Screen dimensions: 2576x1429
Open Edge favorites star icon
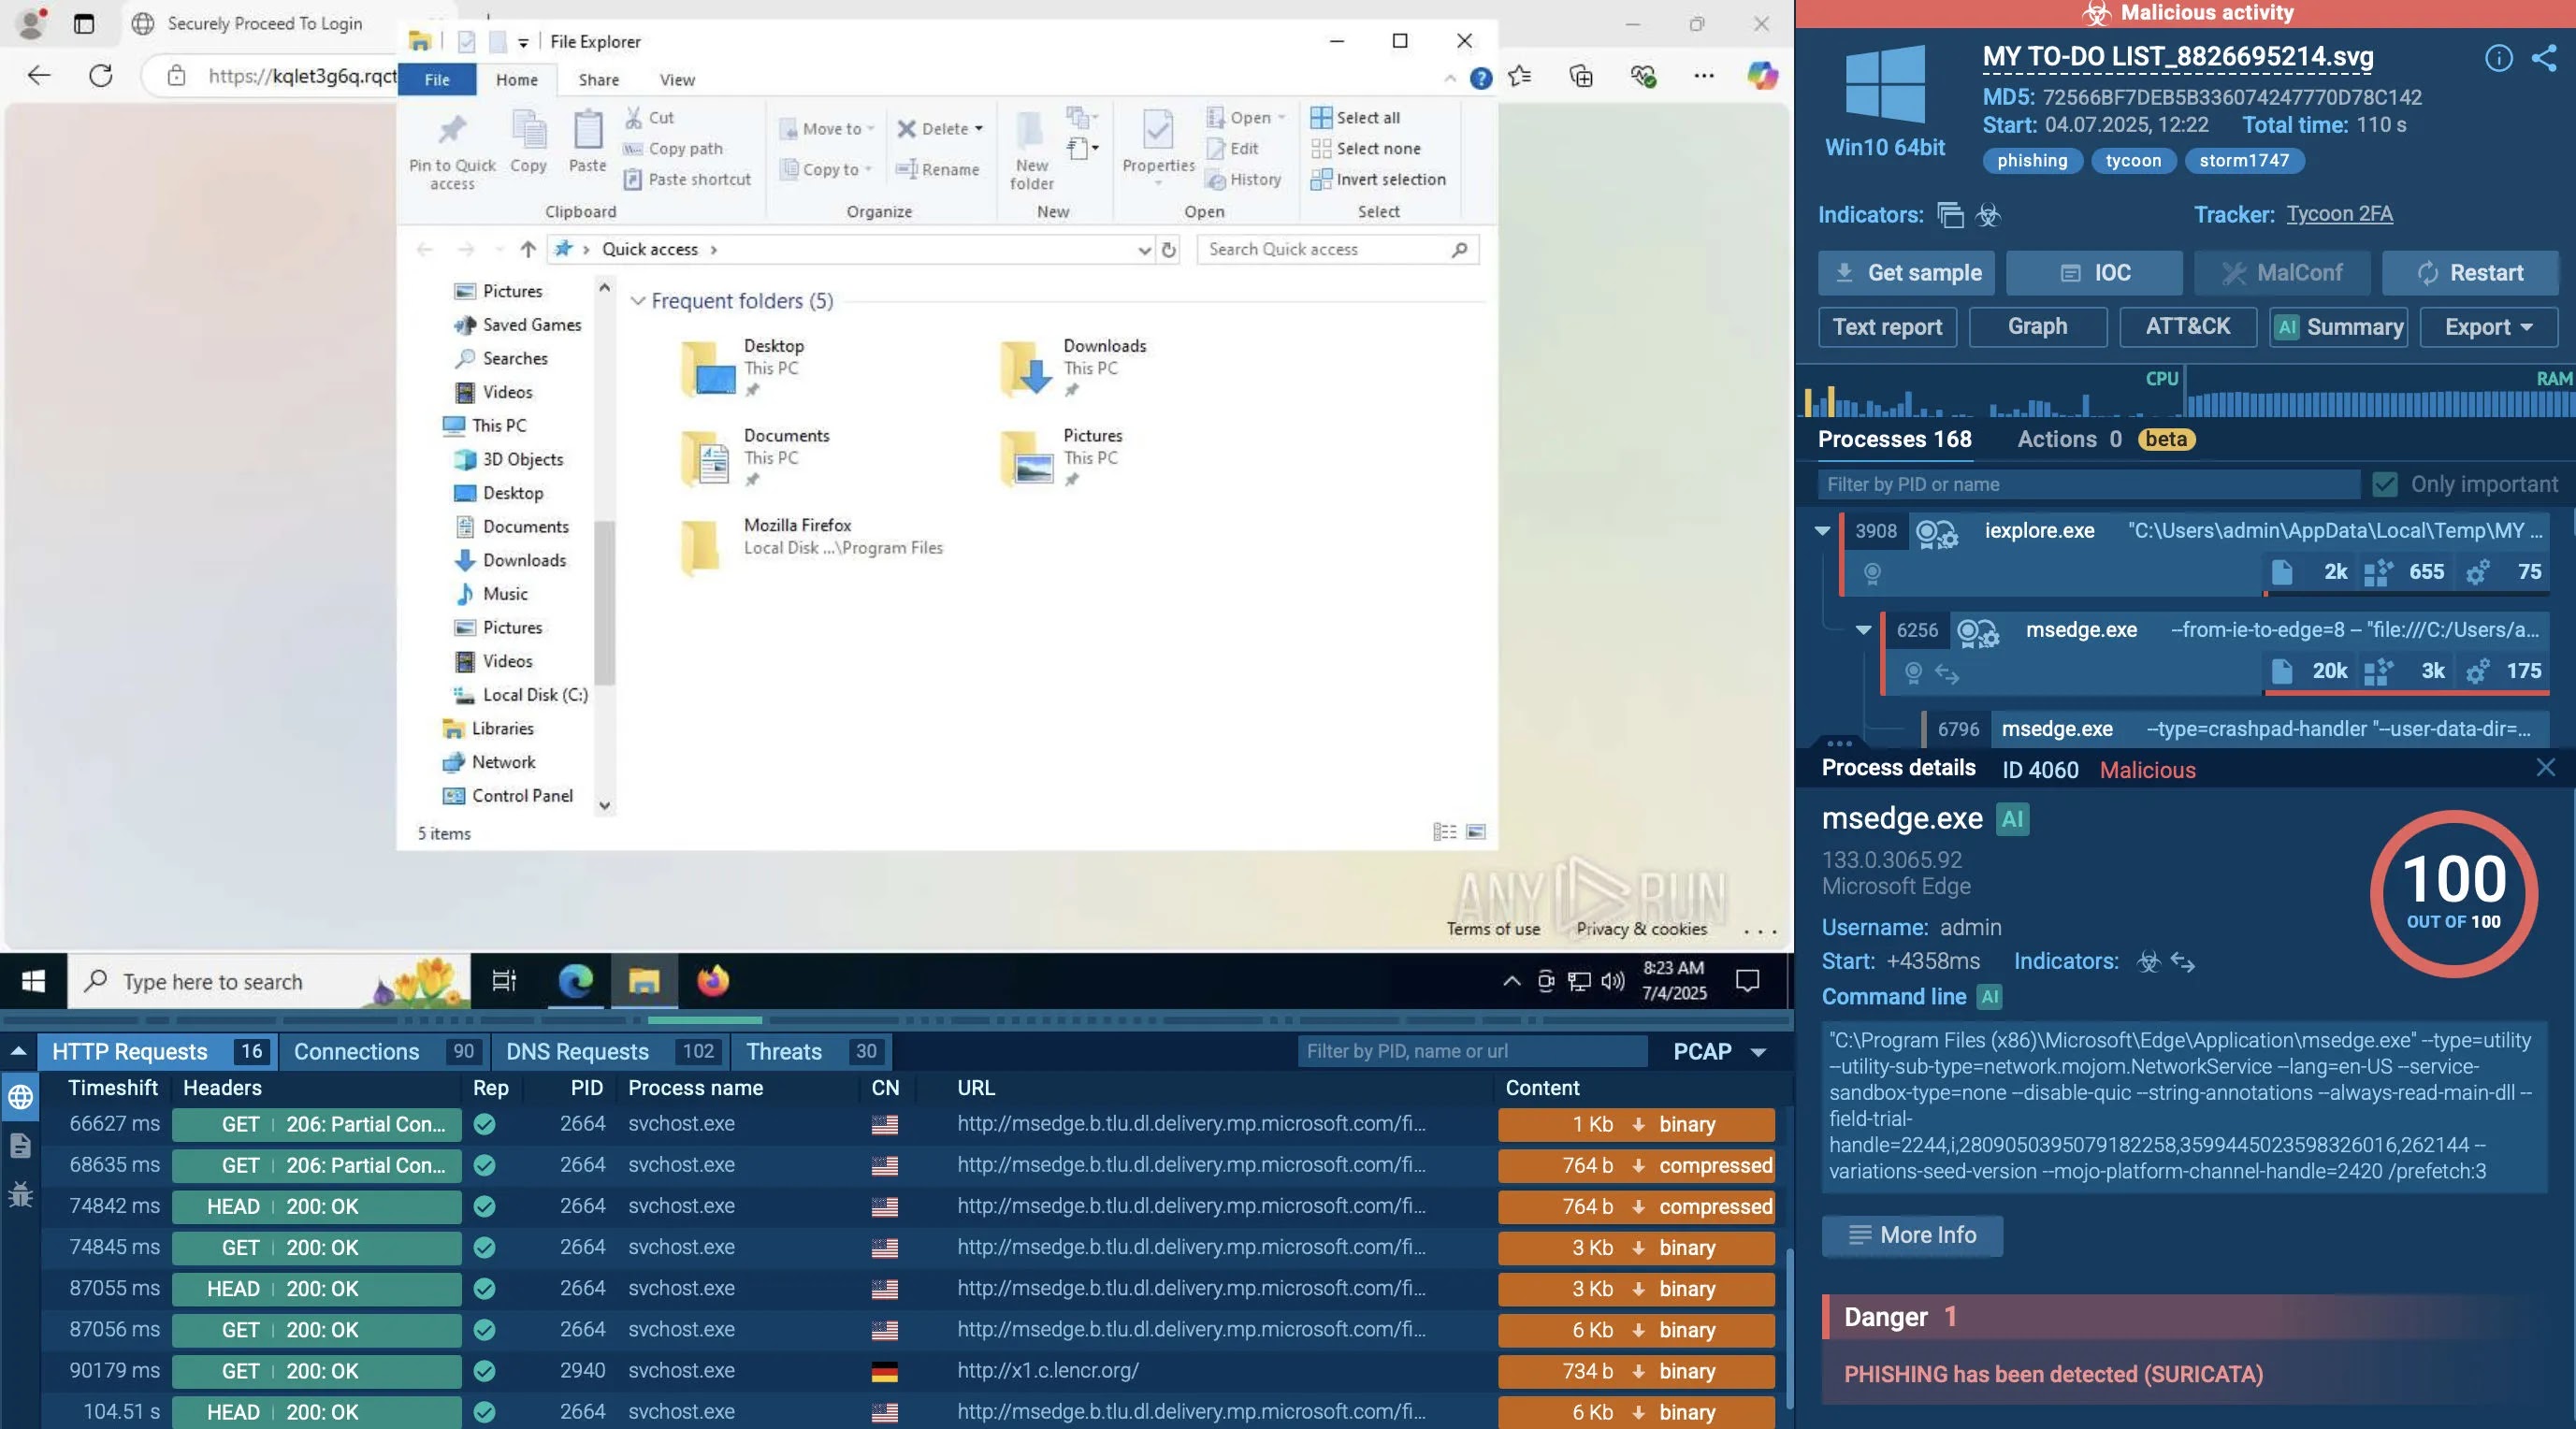1520,75
